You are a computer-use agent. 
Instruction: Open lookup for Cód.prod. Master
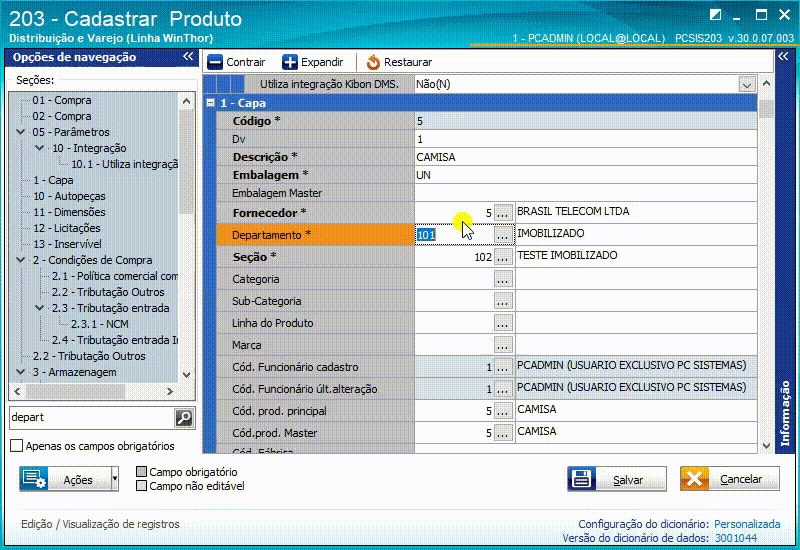click(503, 433)
